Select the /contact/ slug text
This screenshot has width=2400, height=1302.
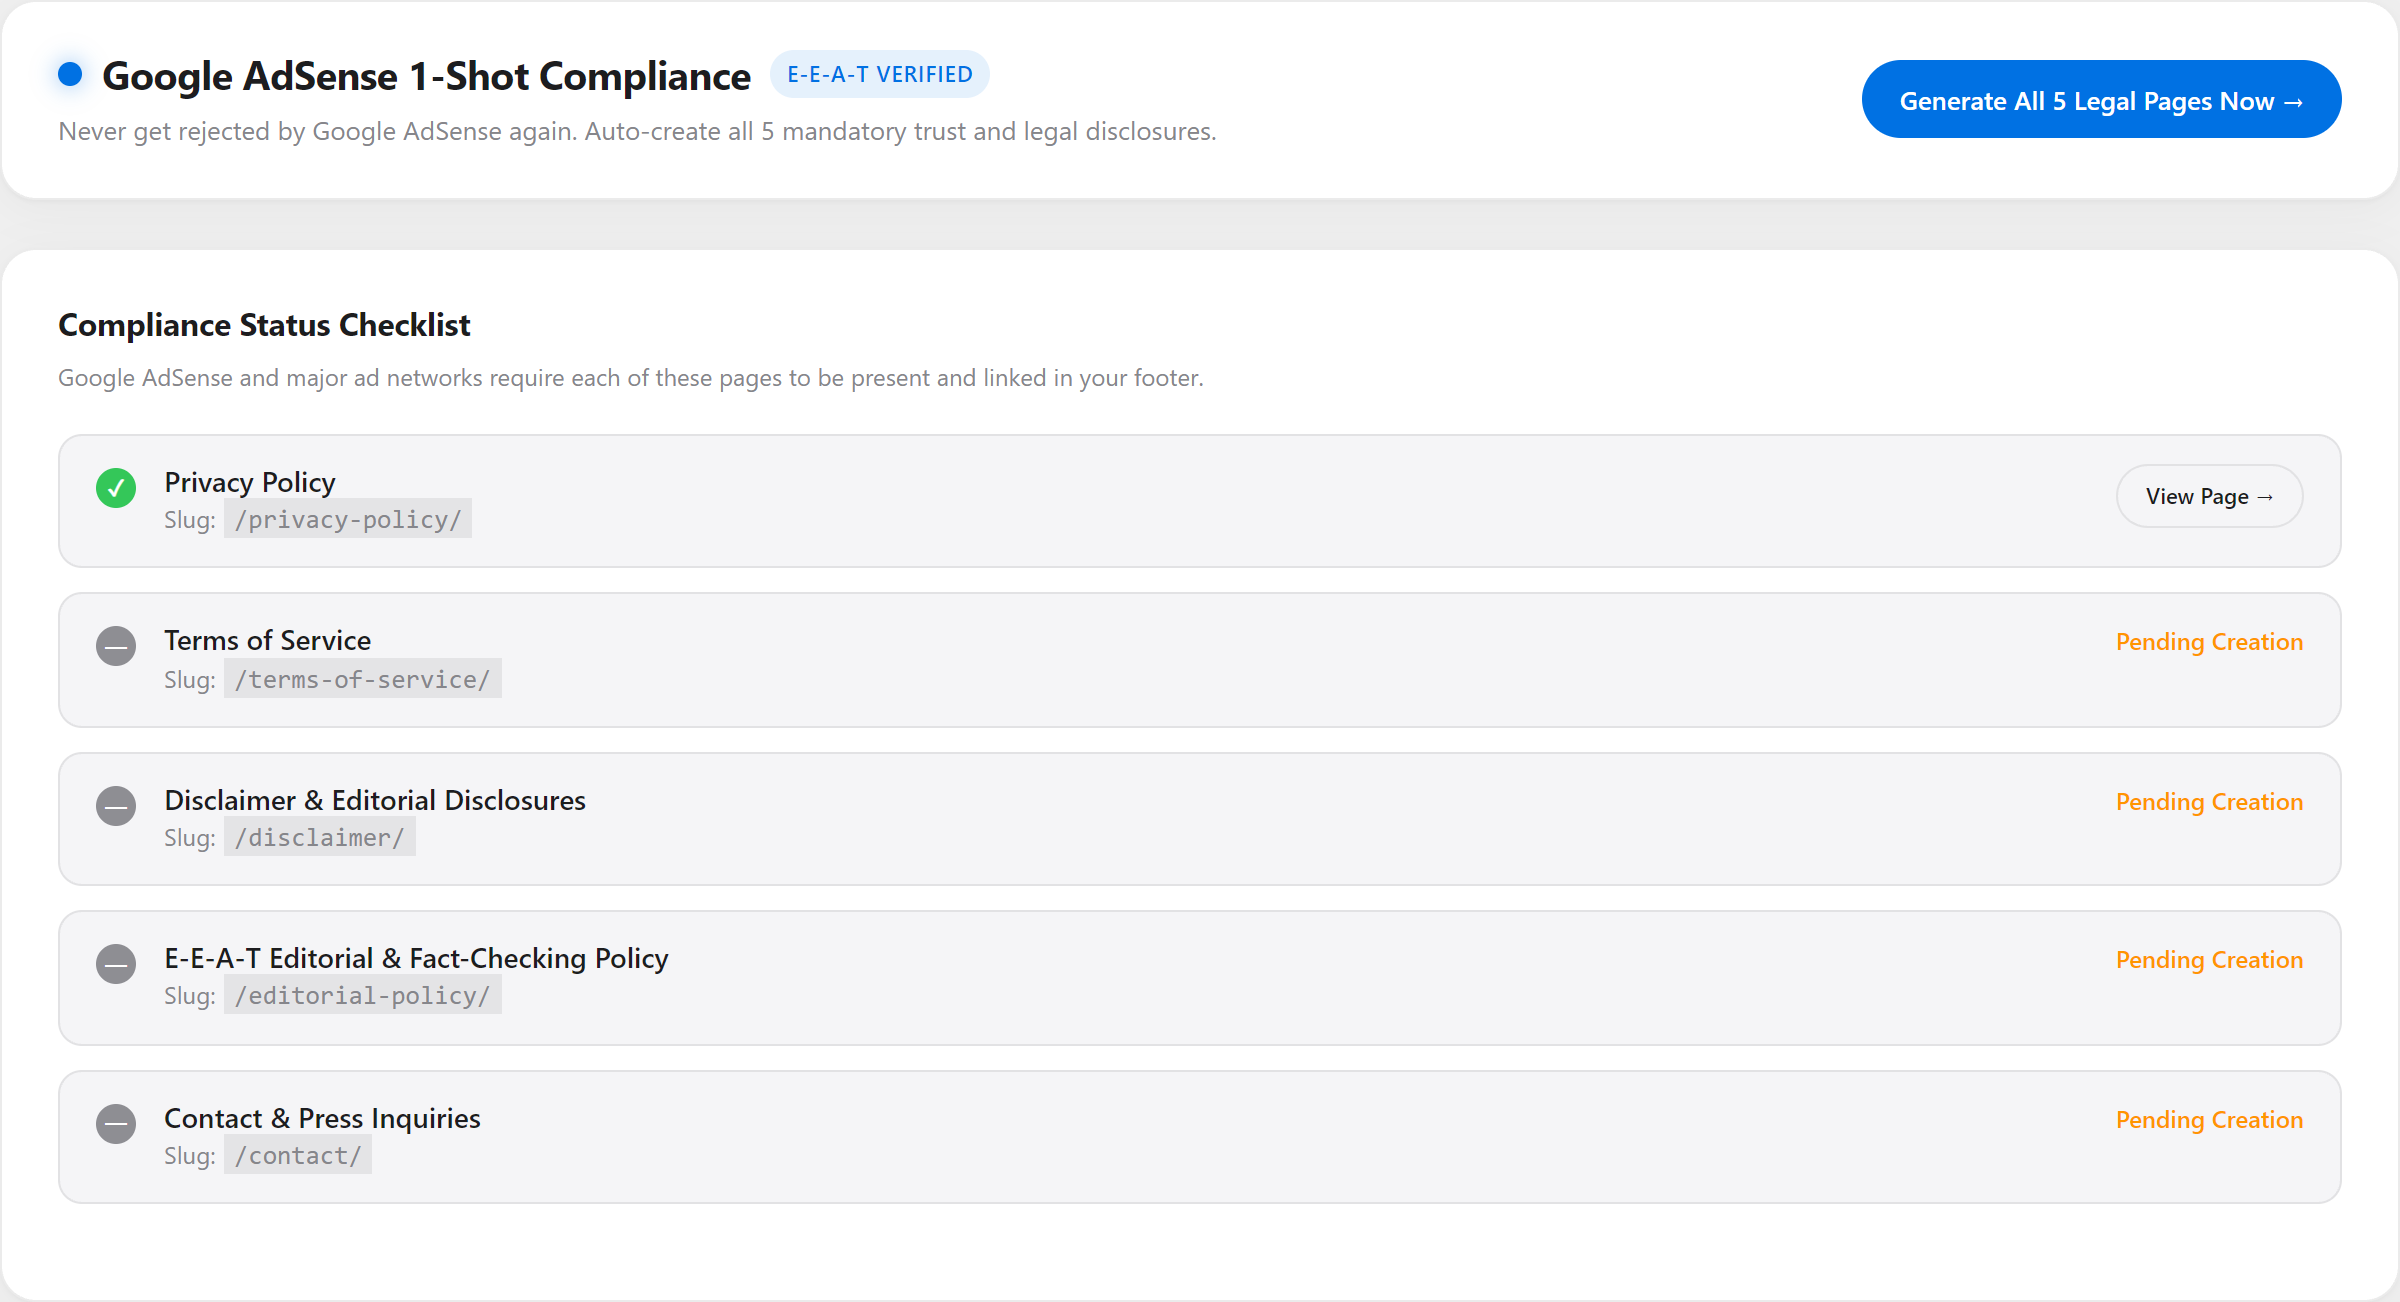click(298, 1156)
